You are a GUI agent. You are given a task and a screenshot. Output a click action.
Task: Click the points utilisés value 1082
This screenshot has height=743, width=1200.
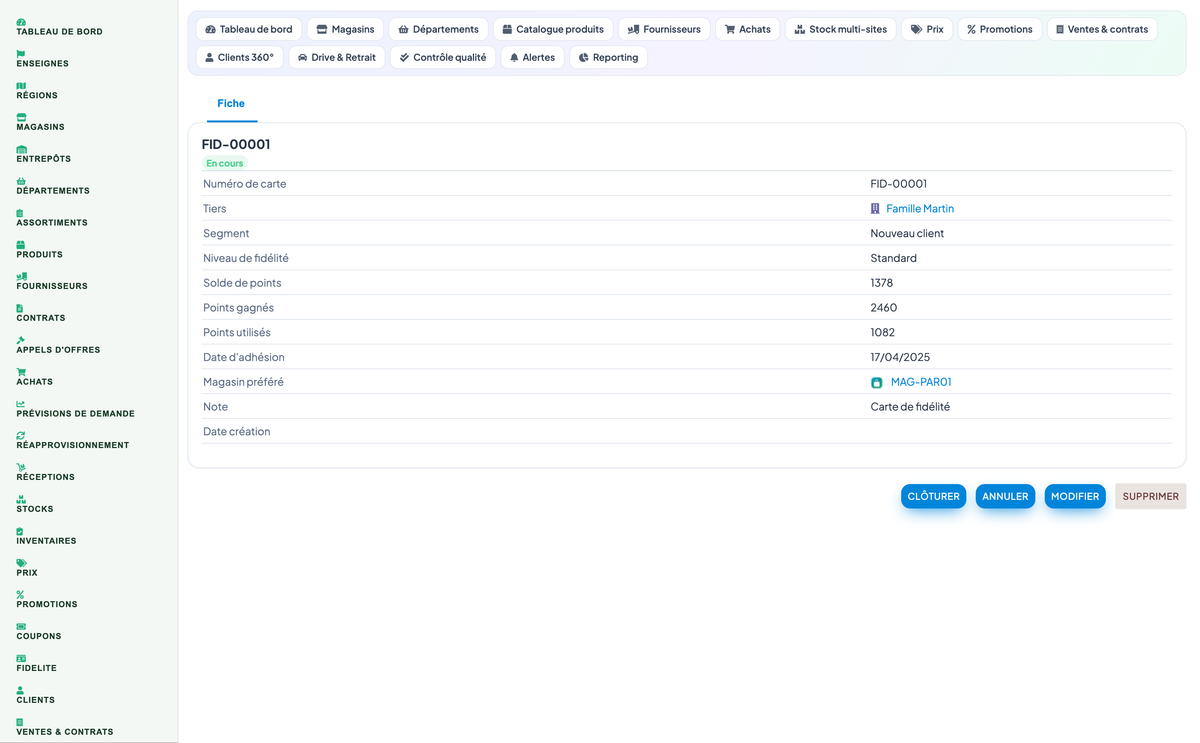883,332
